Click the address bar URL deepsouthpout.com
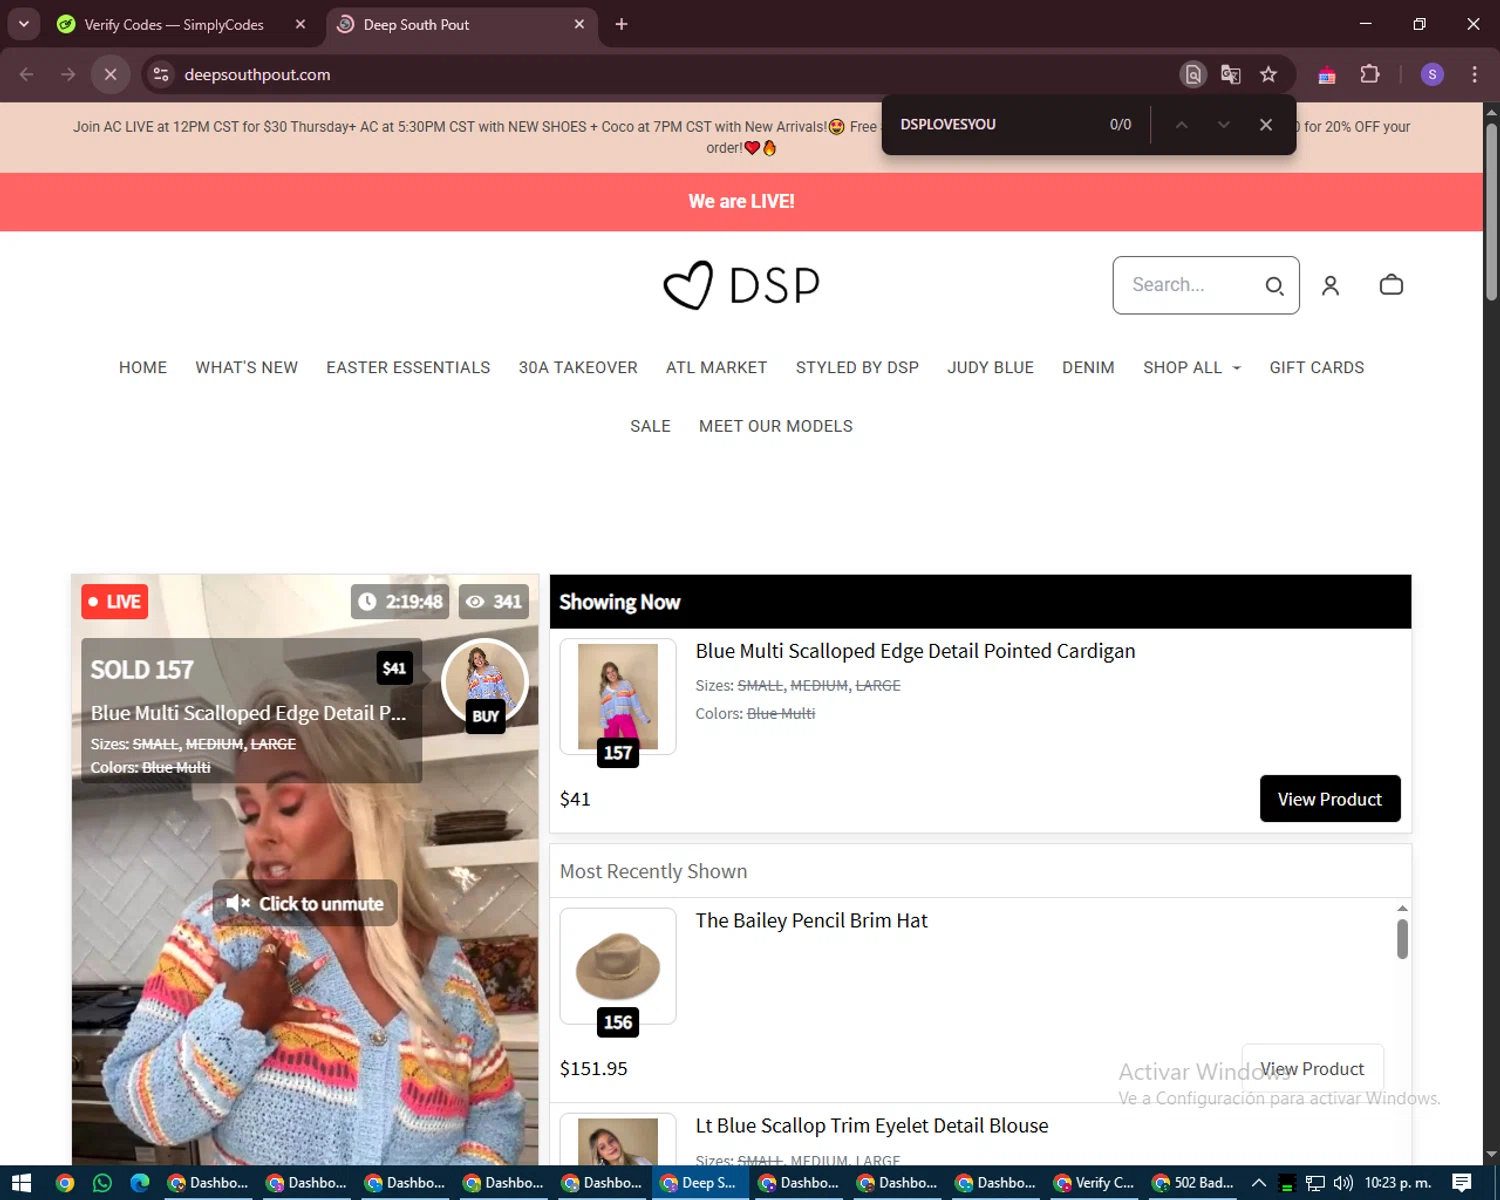 click(x=257, y=74)
